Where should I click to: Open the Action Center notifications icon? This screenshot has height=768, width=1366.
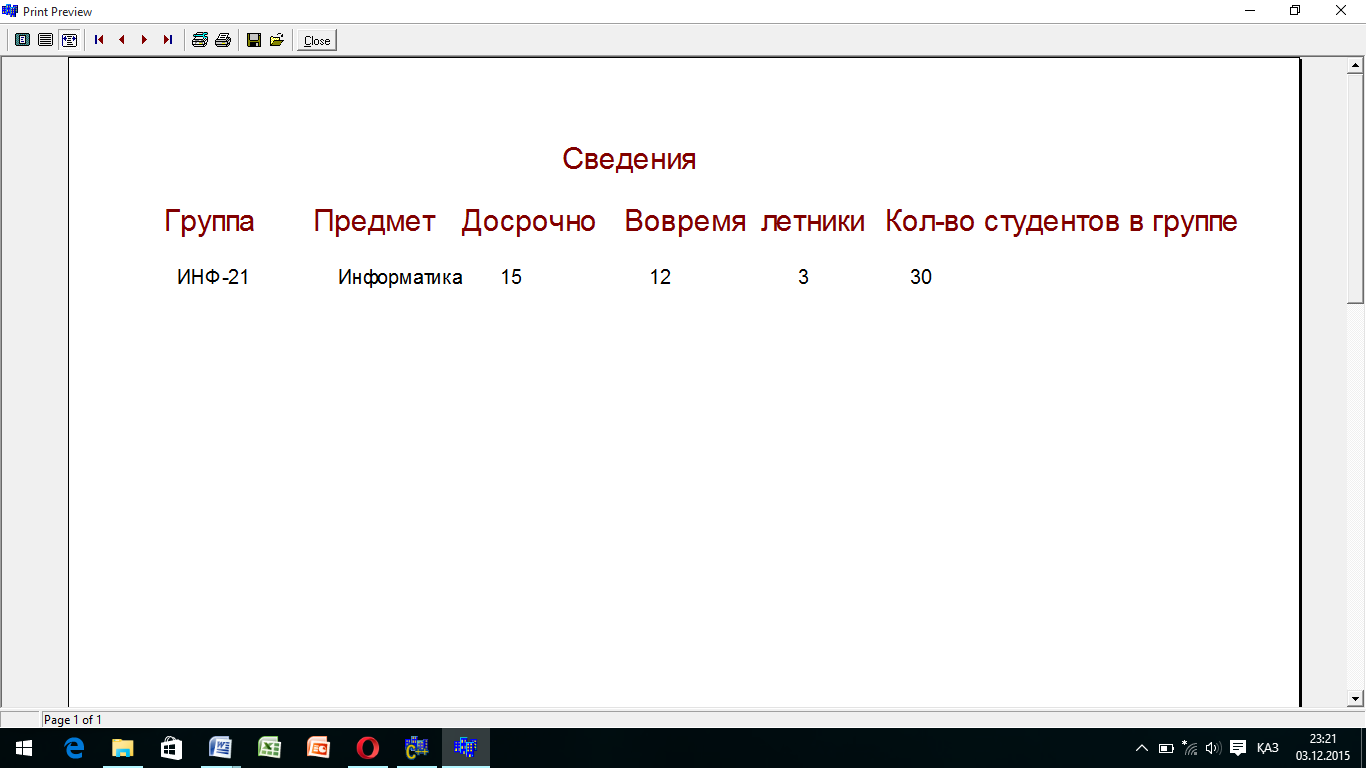click(1238, 748)
